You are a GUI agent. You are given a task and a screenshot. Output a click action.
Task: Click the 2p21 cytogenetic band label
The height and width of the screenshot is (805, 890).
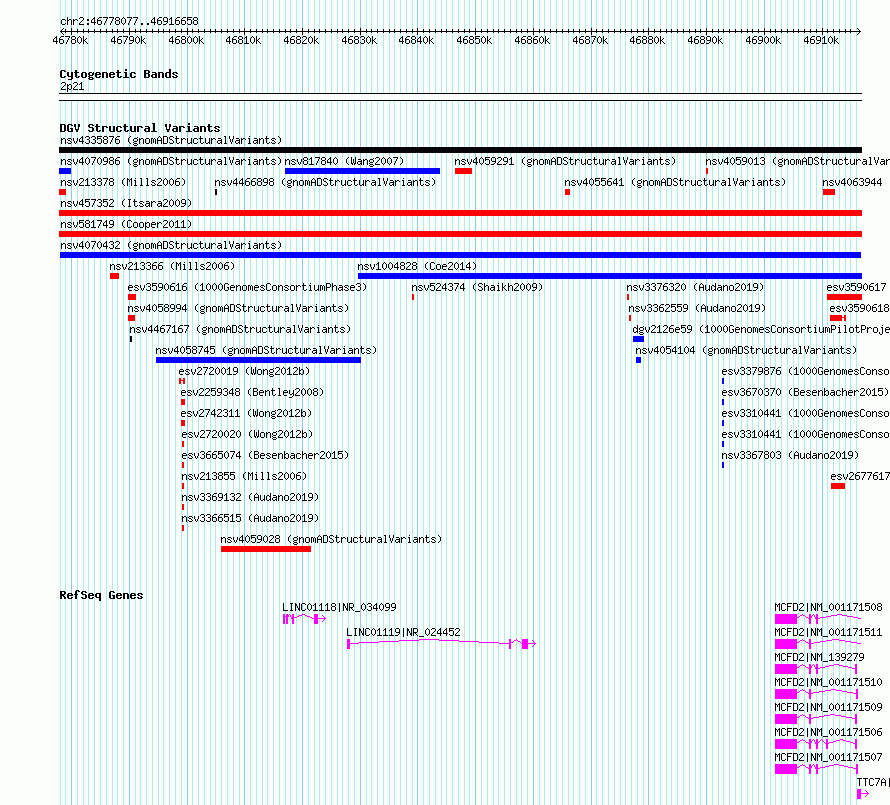tap(72, 86)
